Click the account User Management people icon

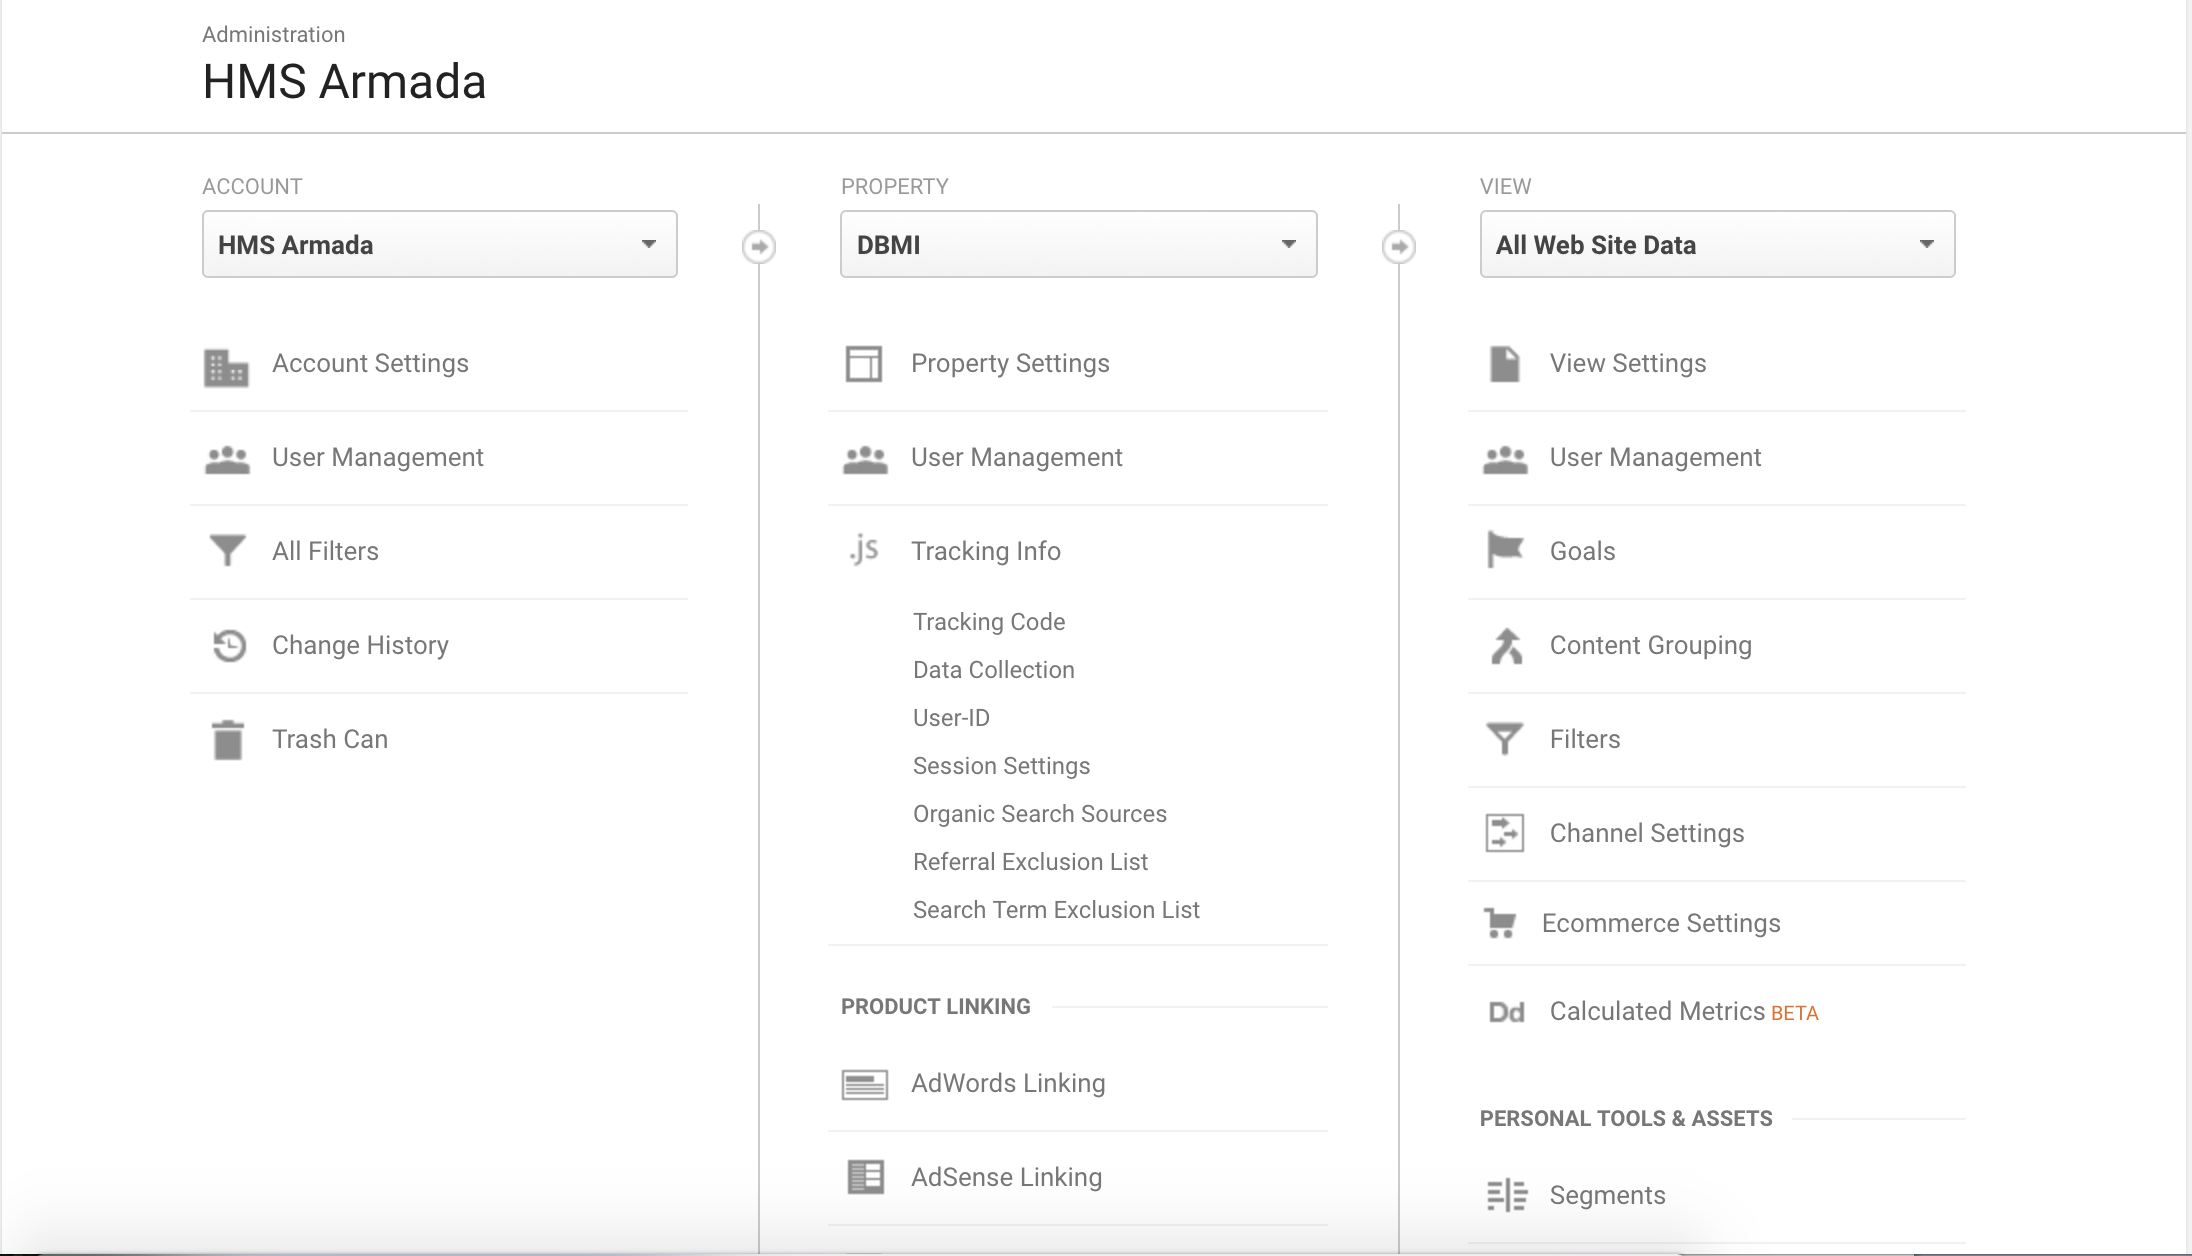pos(227,460)
